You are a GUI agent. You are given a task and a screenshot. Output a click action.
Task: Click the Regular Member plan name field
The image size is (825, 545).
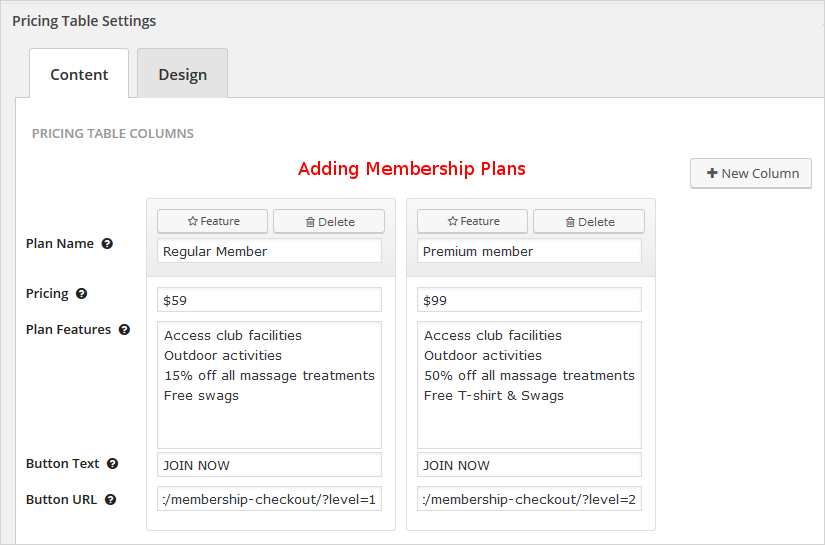click(270, 251)
